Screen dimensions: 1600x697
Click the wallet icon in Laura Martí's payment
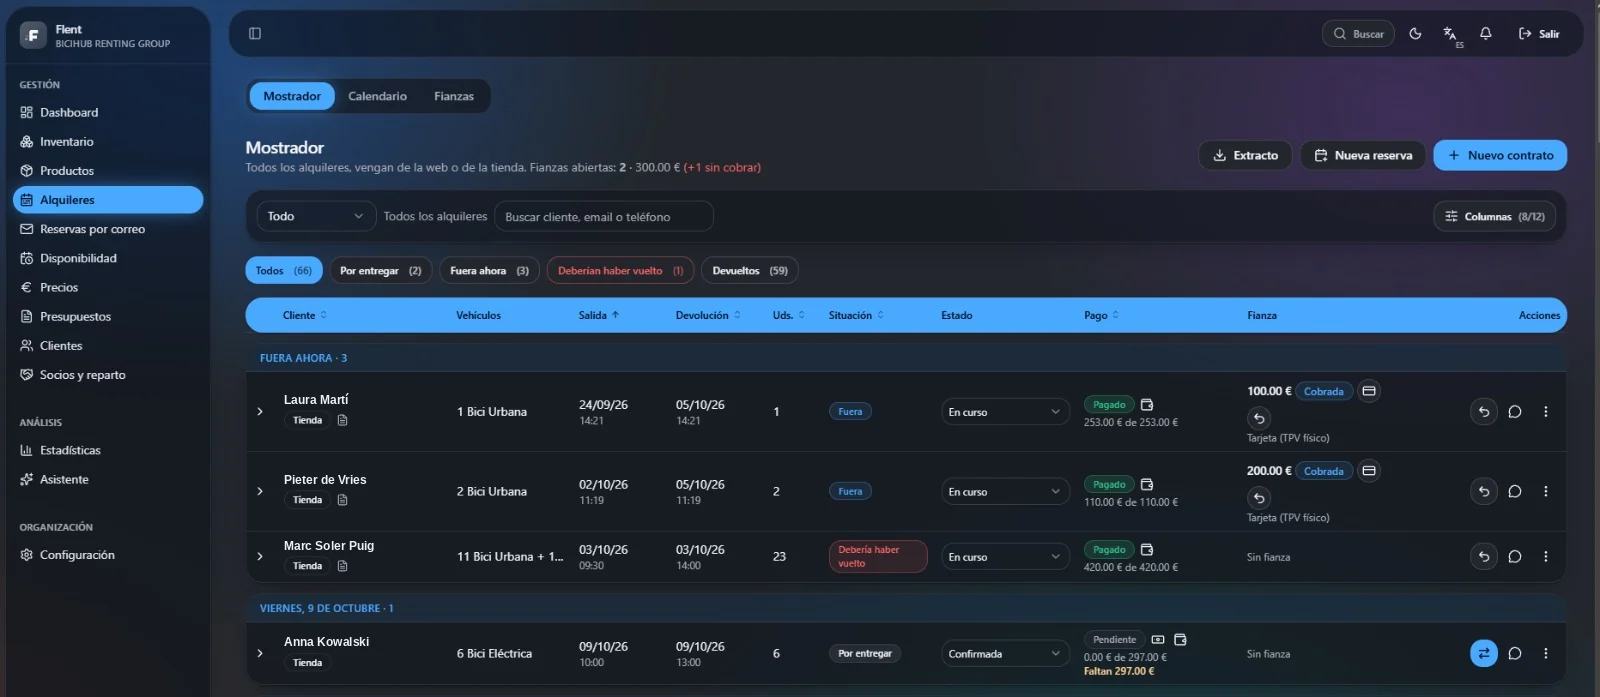tap(1147, 405)
